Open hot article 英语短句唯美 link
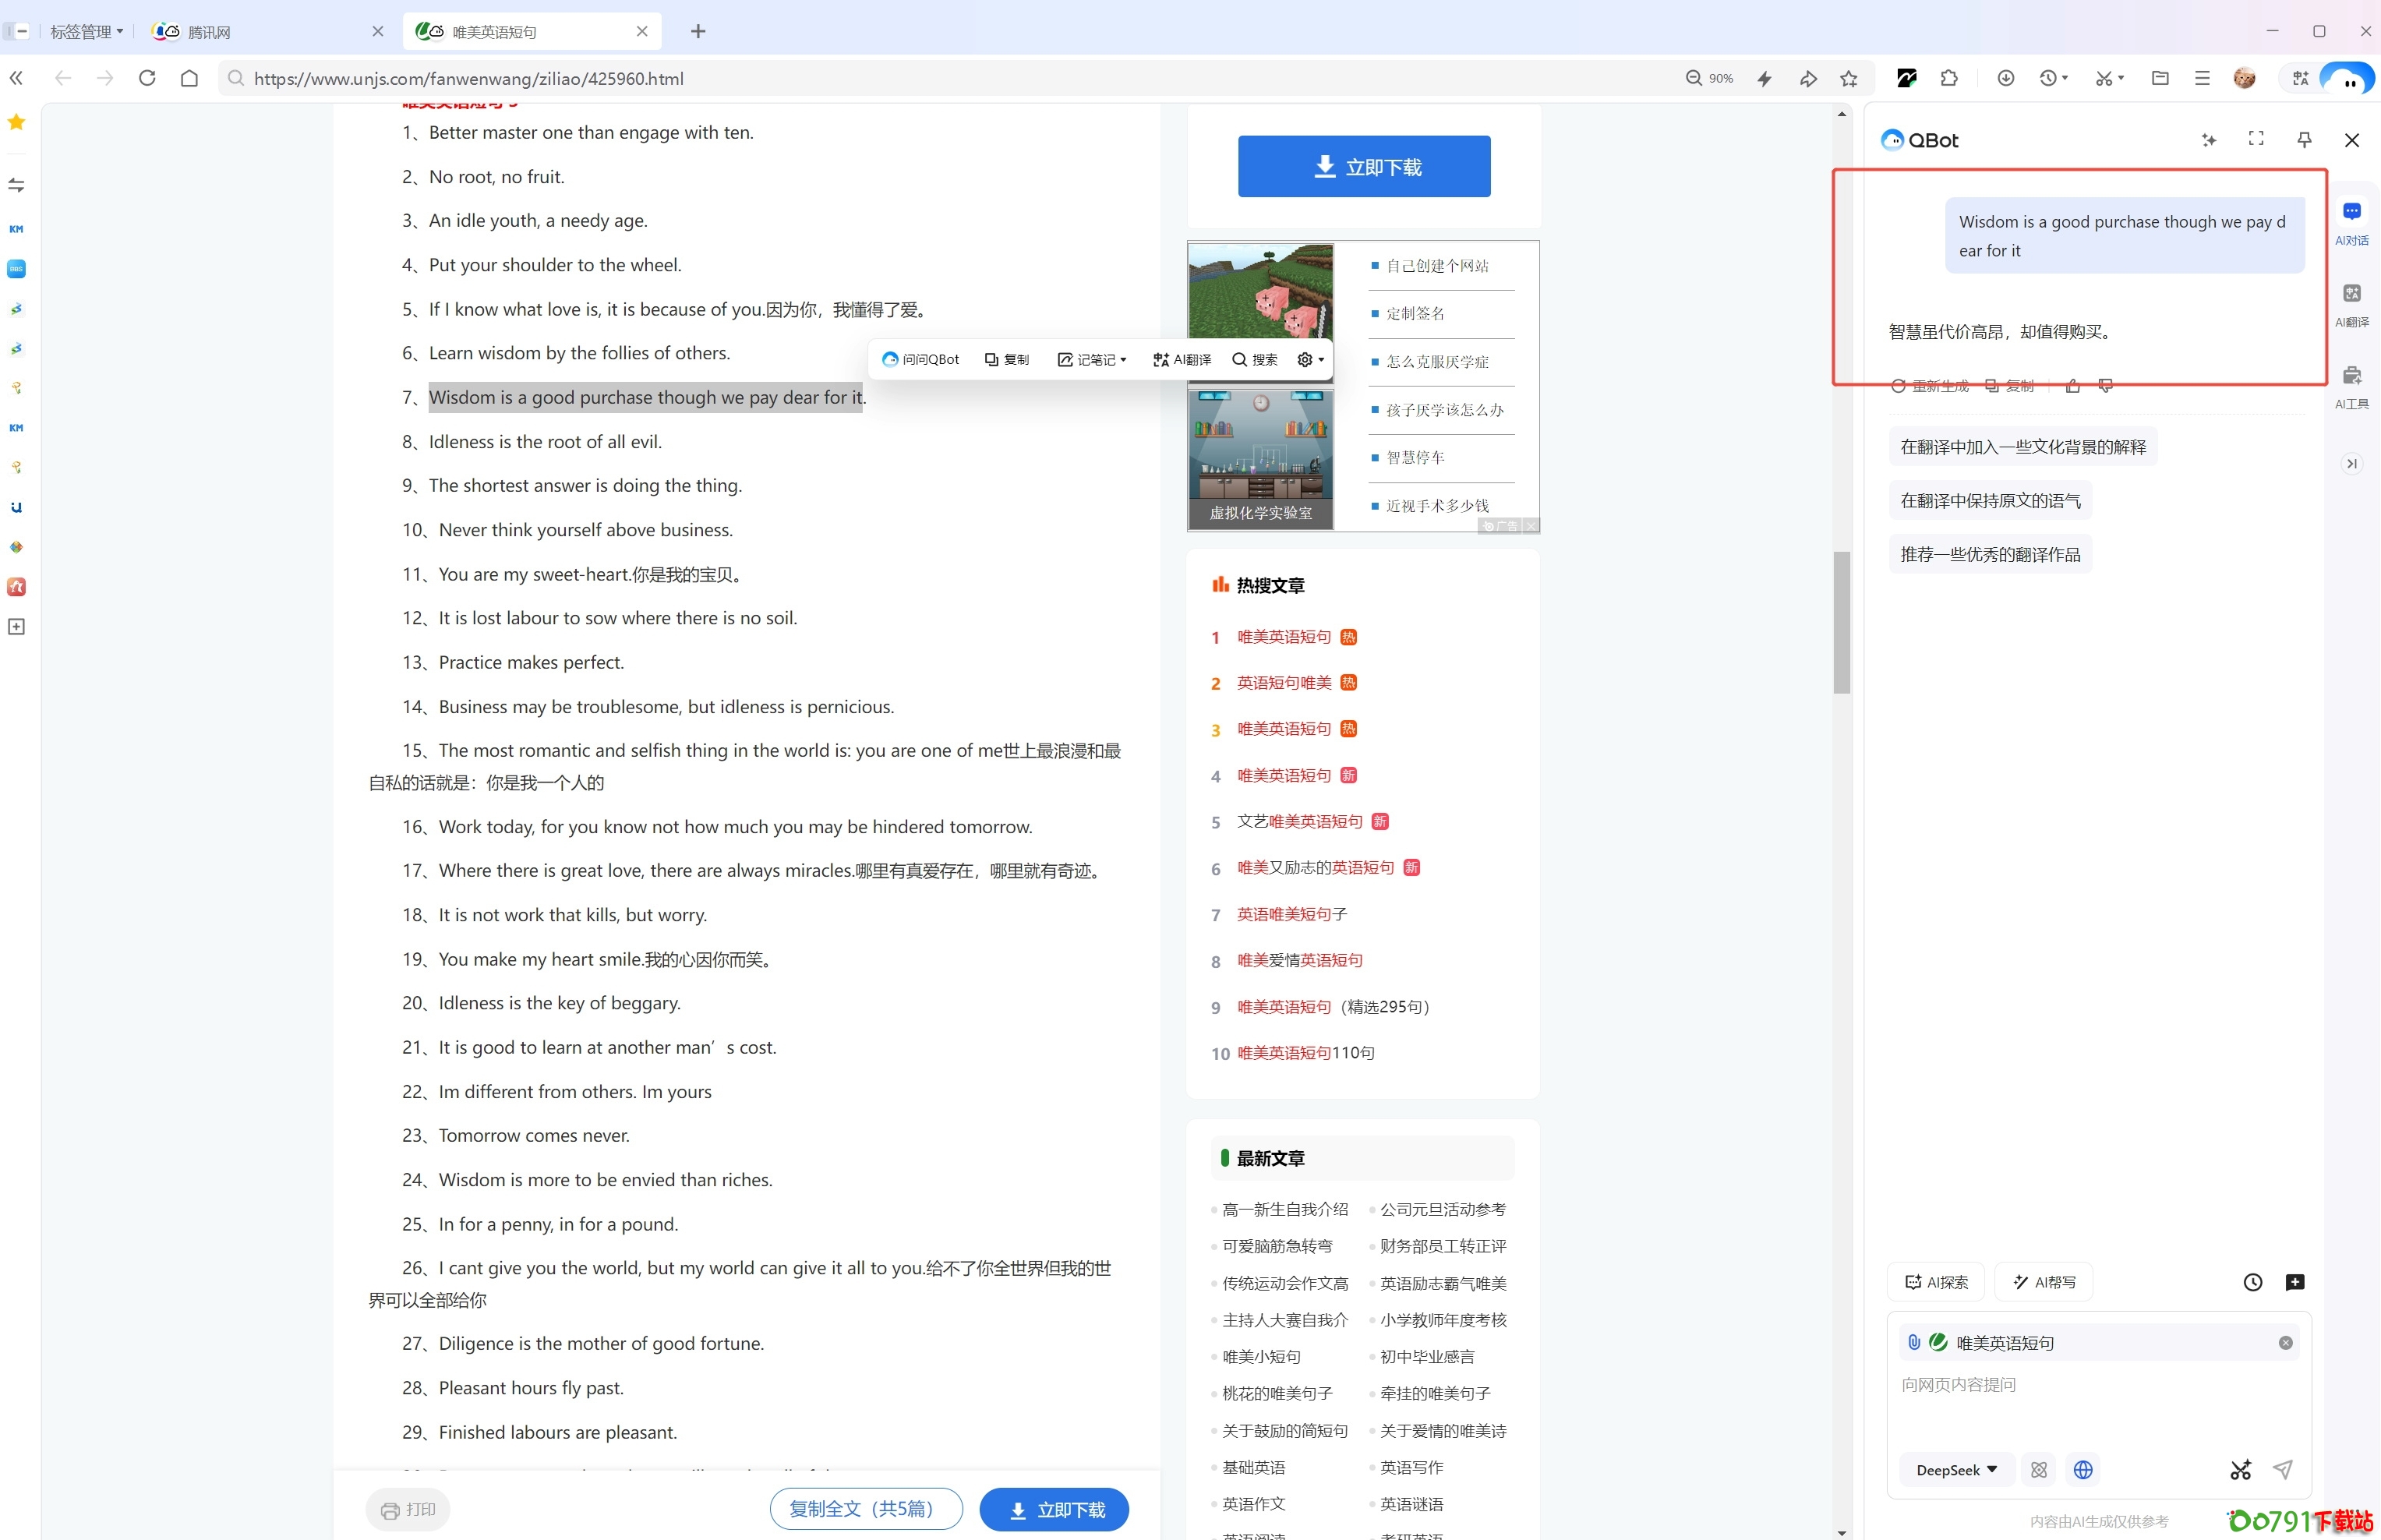Screen dimensions: 2381x1540 point(1283,683)
